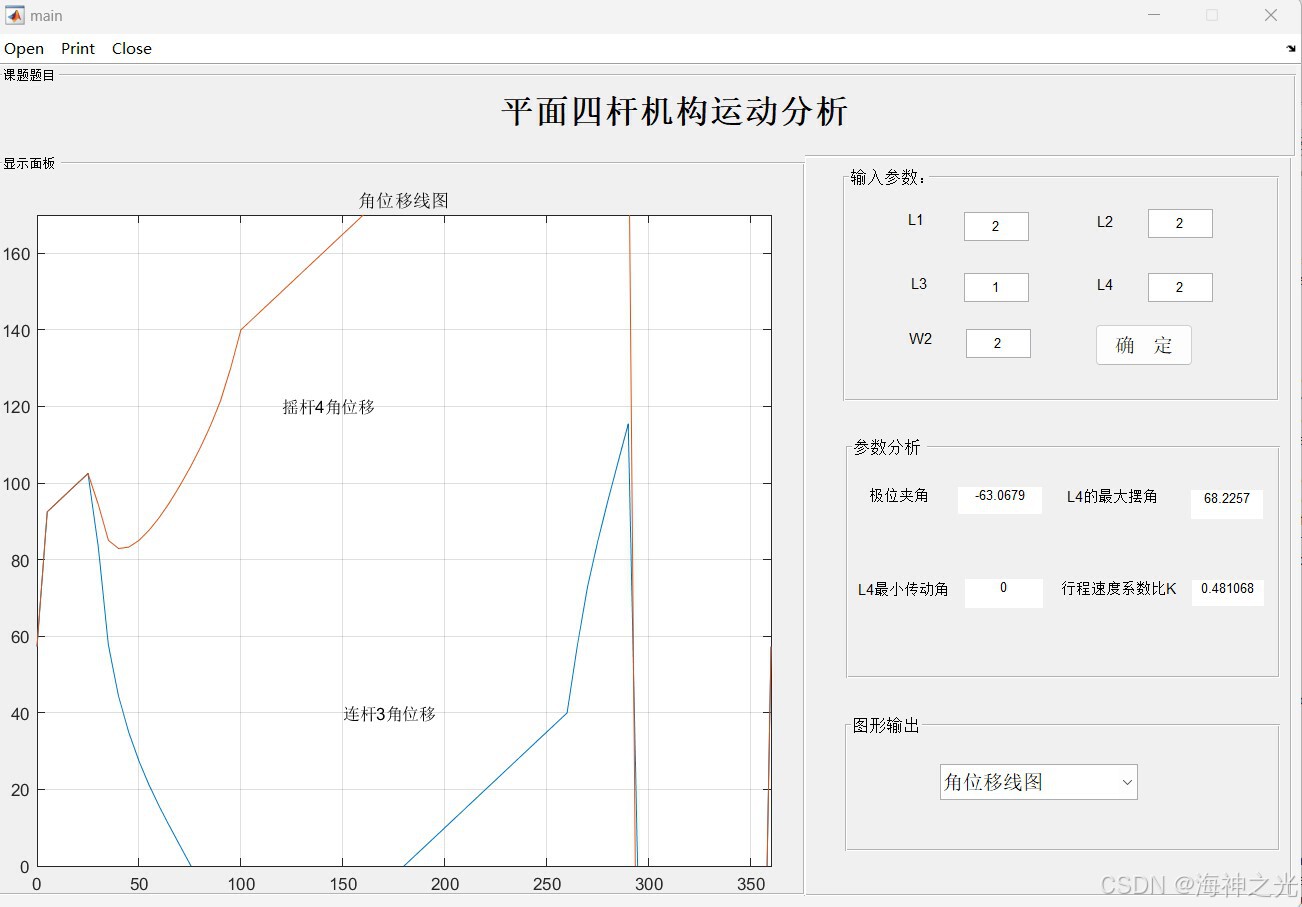The image size is (1302, 907).
Task: Click the 角位移线图 chart title
Action: [x=404, y=201]
